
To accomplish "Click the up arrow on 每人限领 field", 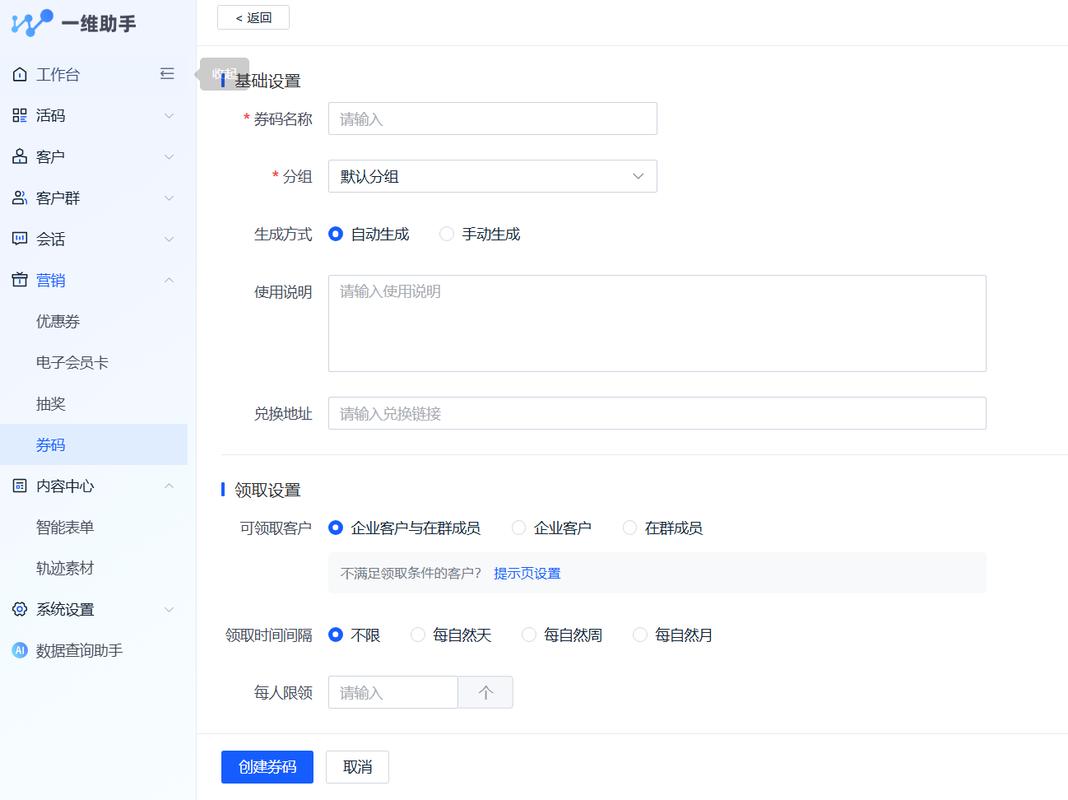I will [486, 692].
